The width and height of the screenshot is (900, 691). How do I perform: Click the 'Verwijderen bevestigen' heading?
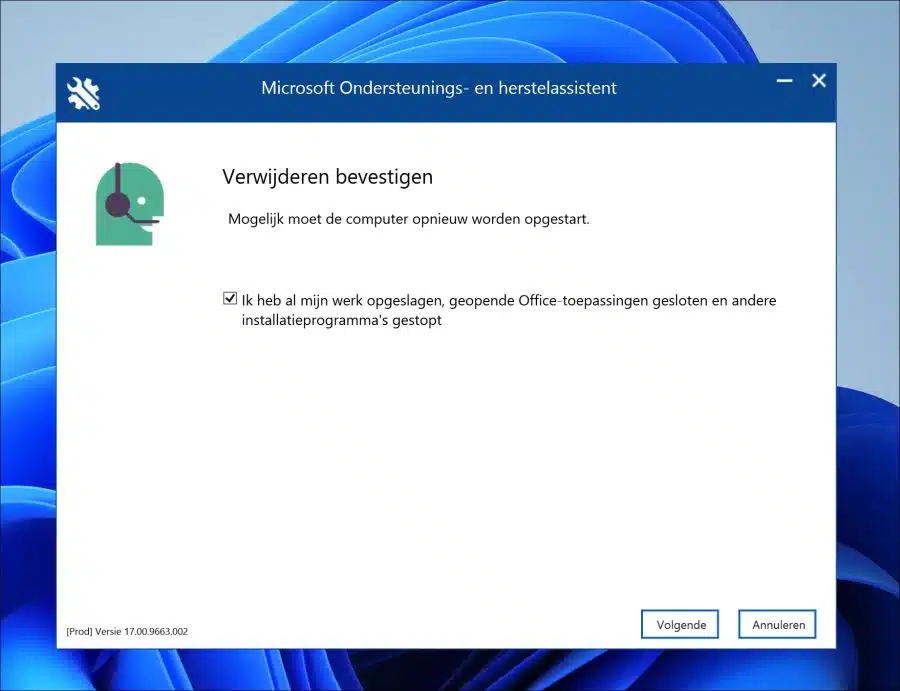point(328,176)
